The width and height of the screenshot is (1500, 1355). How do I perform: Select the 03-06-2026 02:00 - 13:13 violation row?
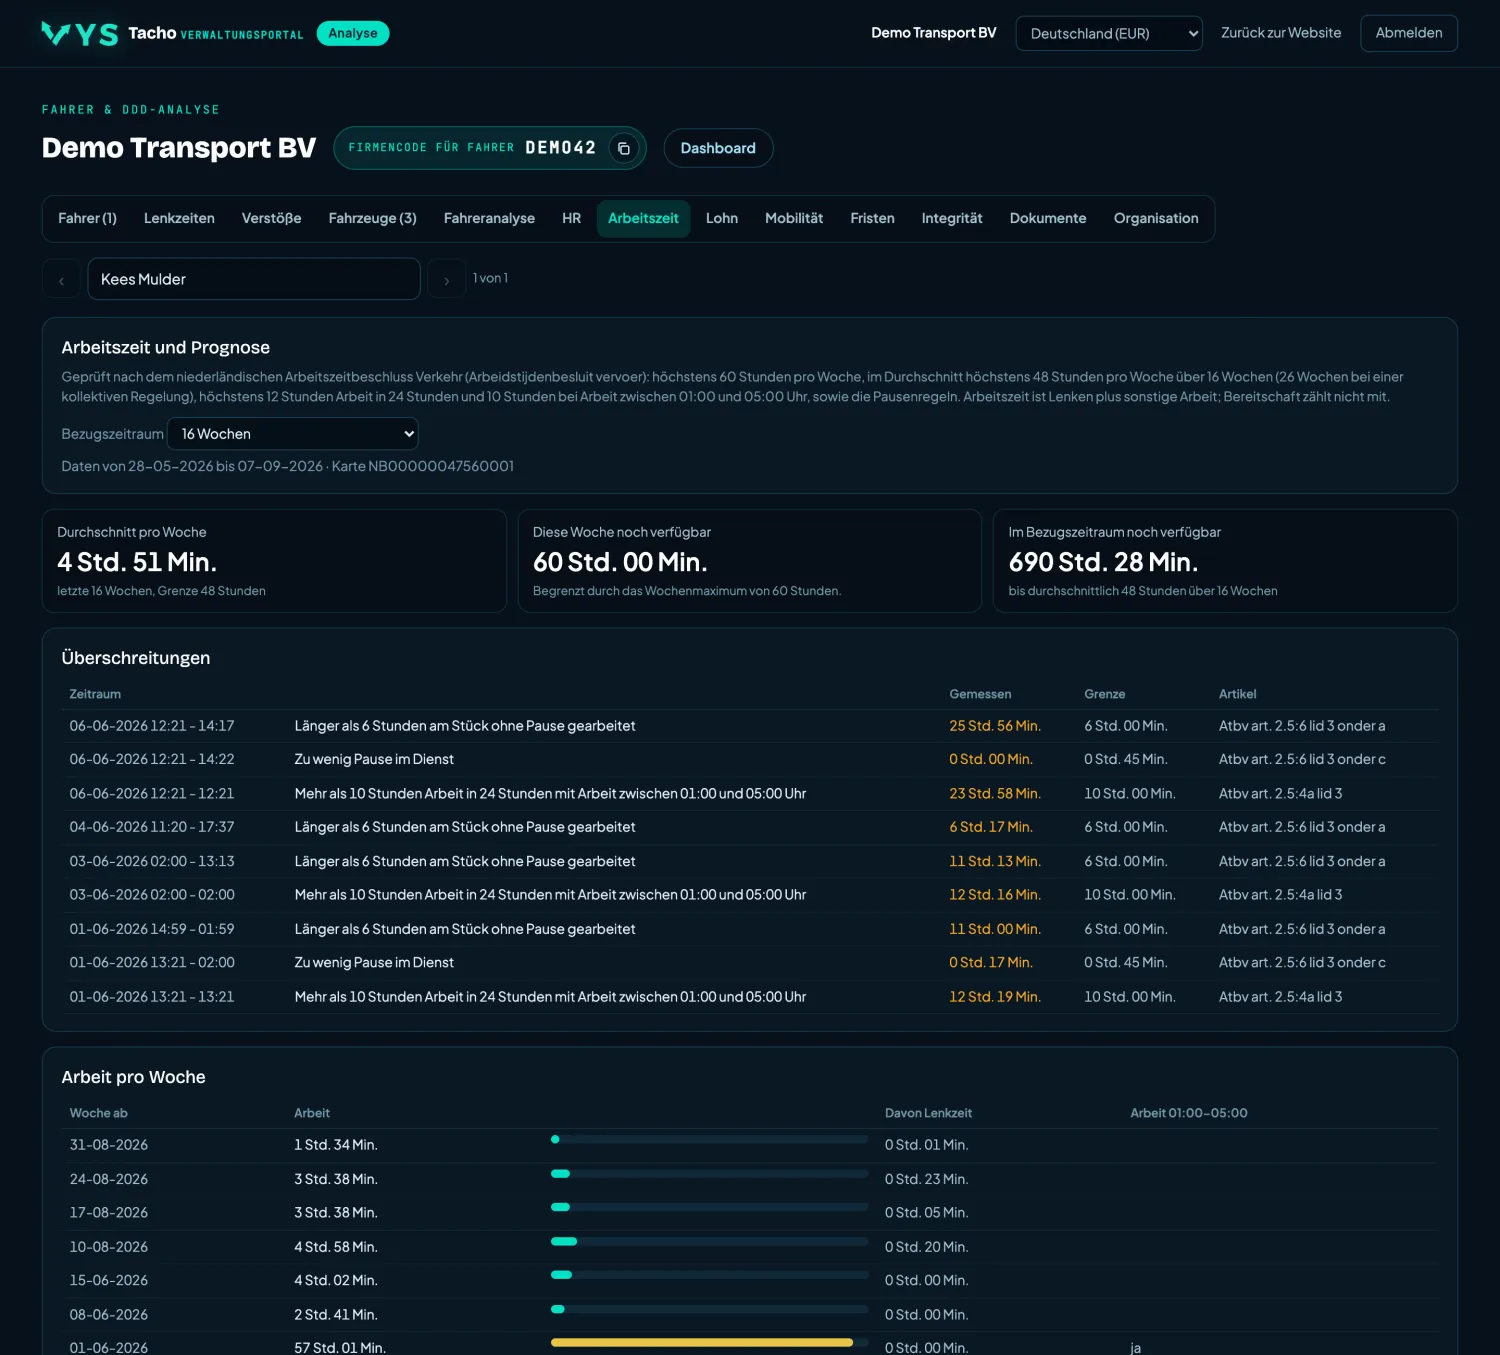click(x=750, y=861)
